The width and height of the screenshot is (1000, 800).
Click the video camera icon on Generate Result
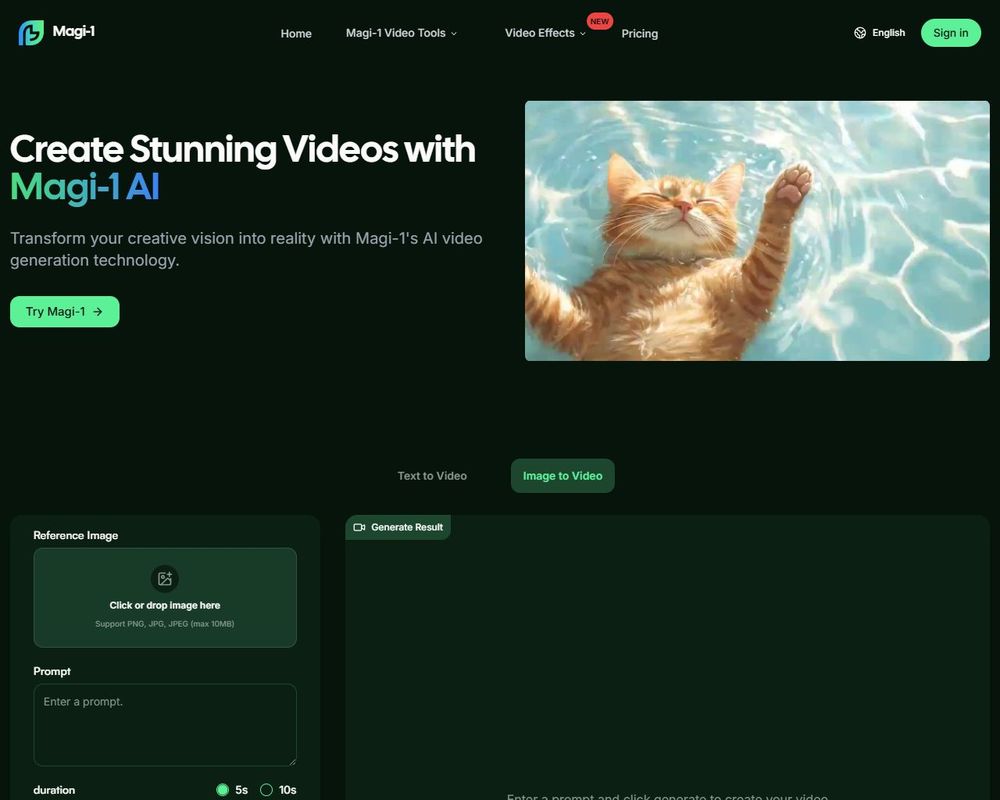360,527
